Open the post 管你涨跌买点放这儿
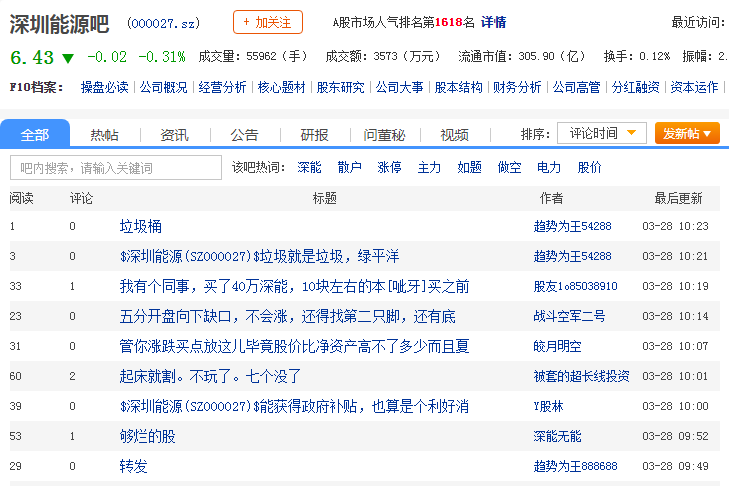 (294, 346)
